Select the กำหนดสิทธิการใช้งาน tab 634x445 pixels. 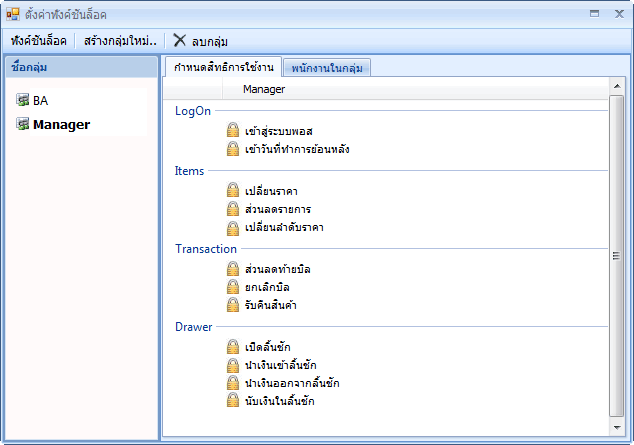click(x=221, y=67)
